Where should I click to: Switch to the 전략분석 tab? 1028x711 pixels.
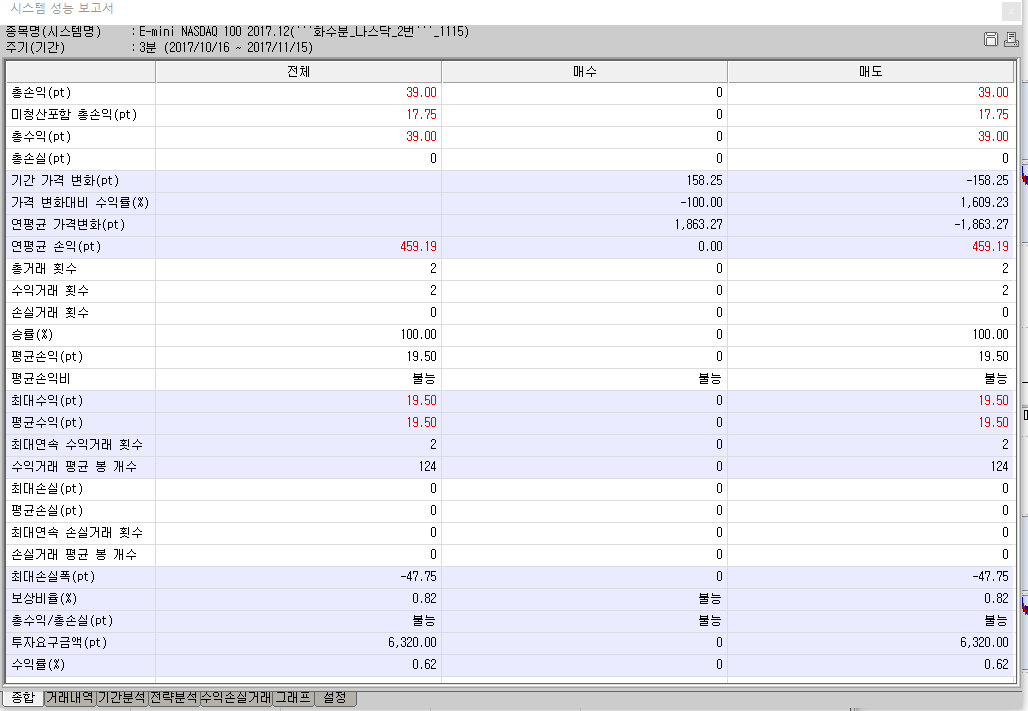click(174, 697)
